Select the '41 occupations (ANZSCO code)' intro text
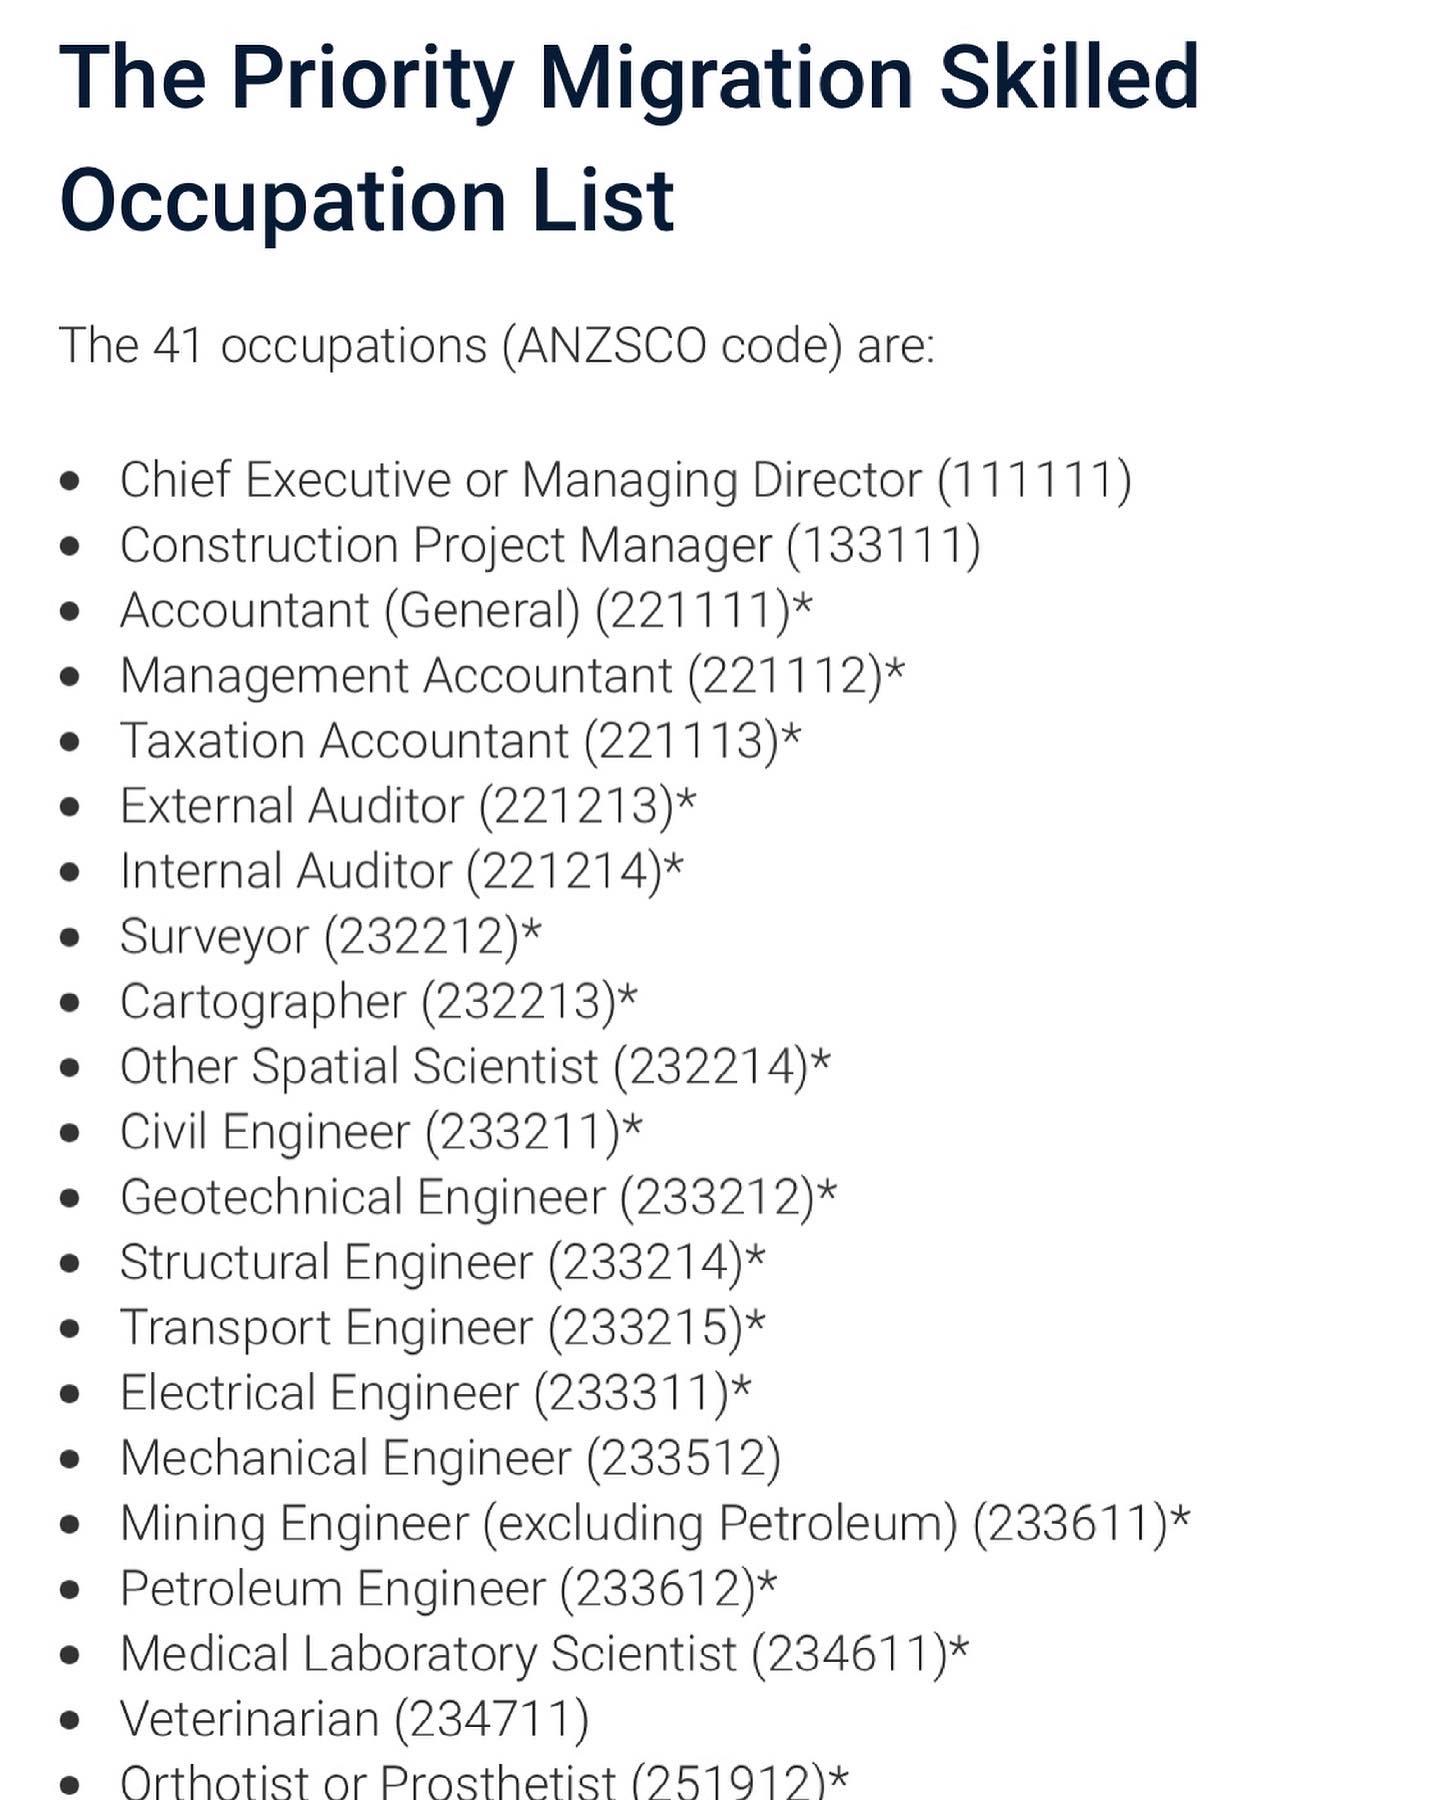 click(x=497, y=346)
